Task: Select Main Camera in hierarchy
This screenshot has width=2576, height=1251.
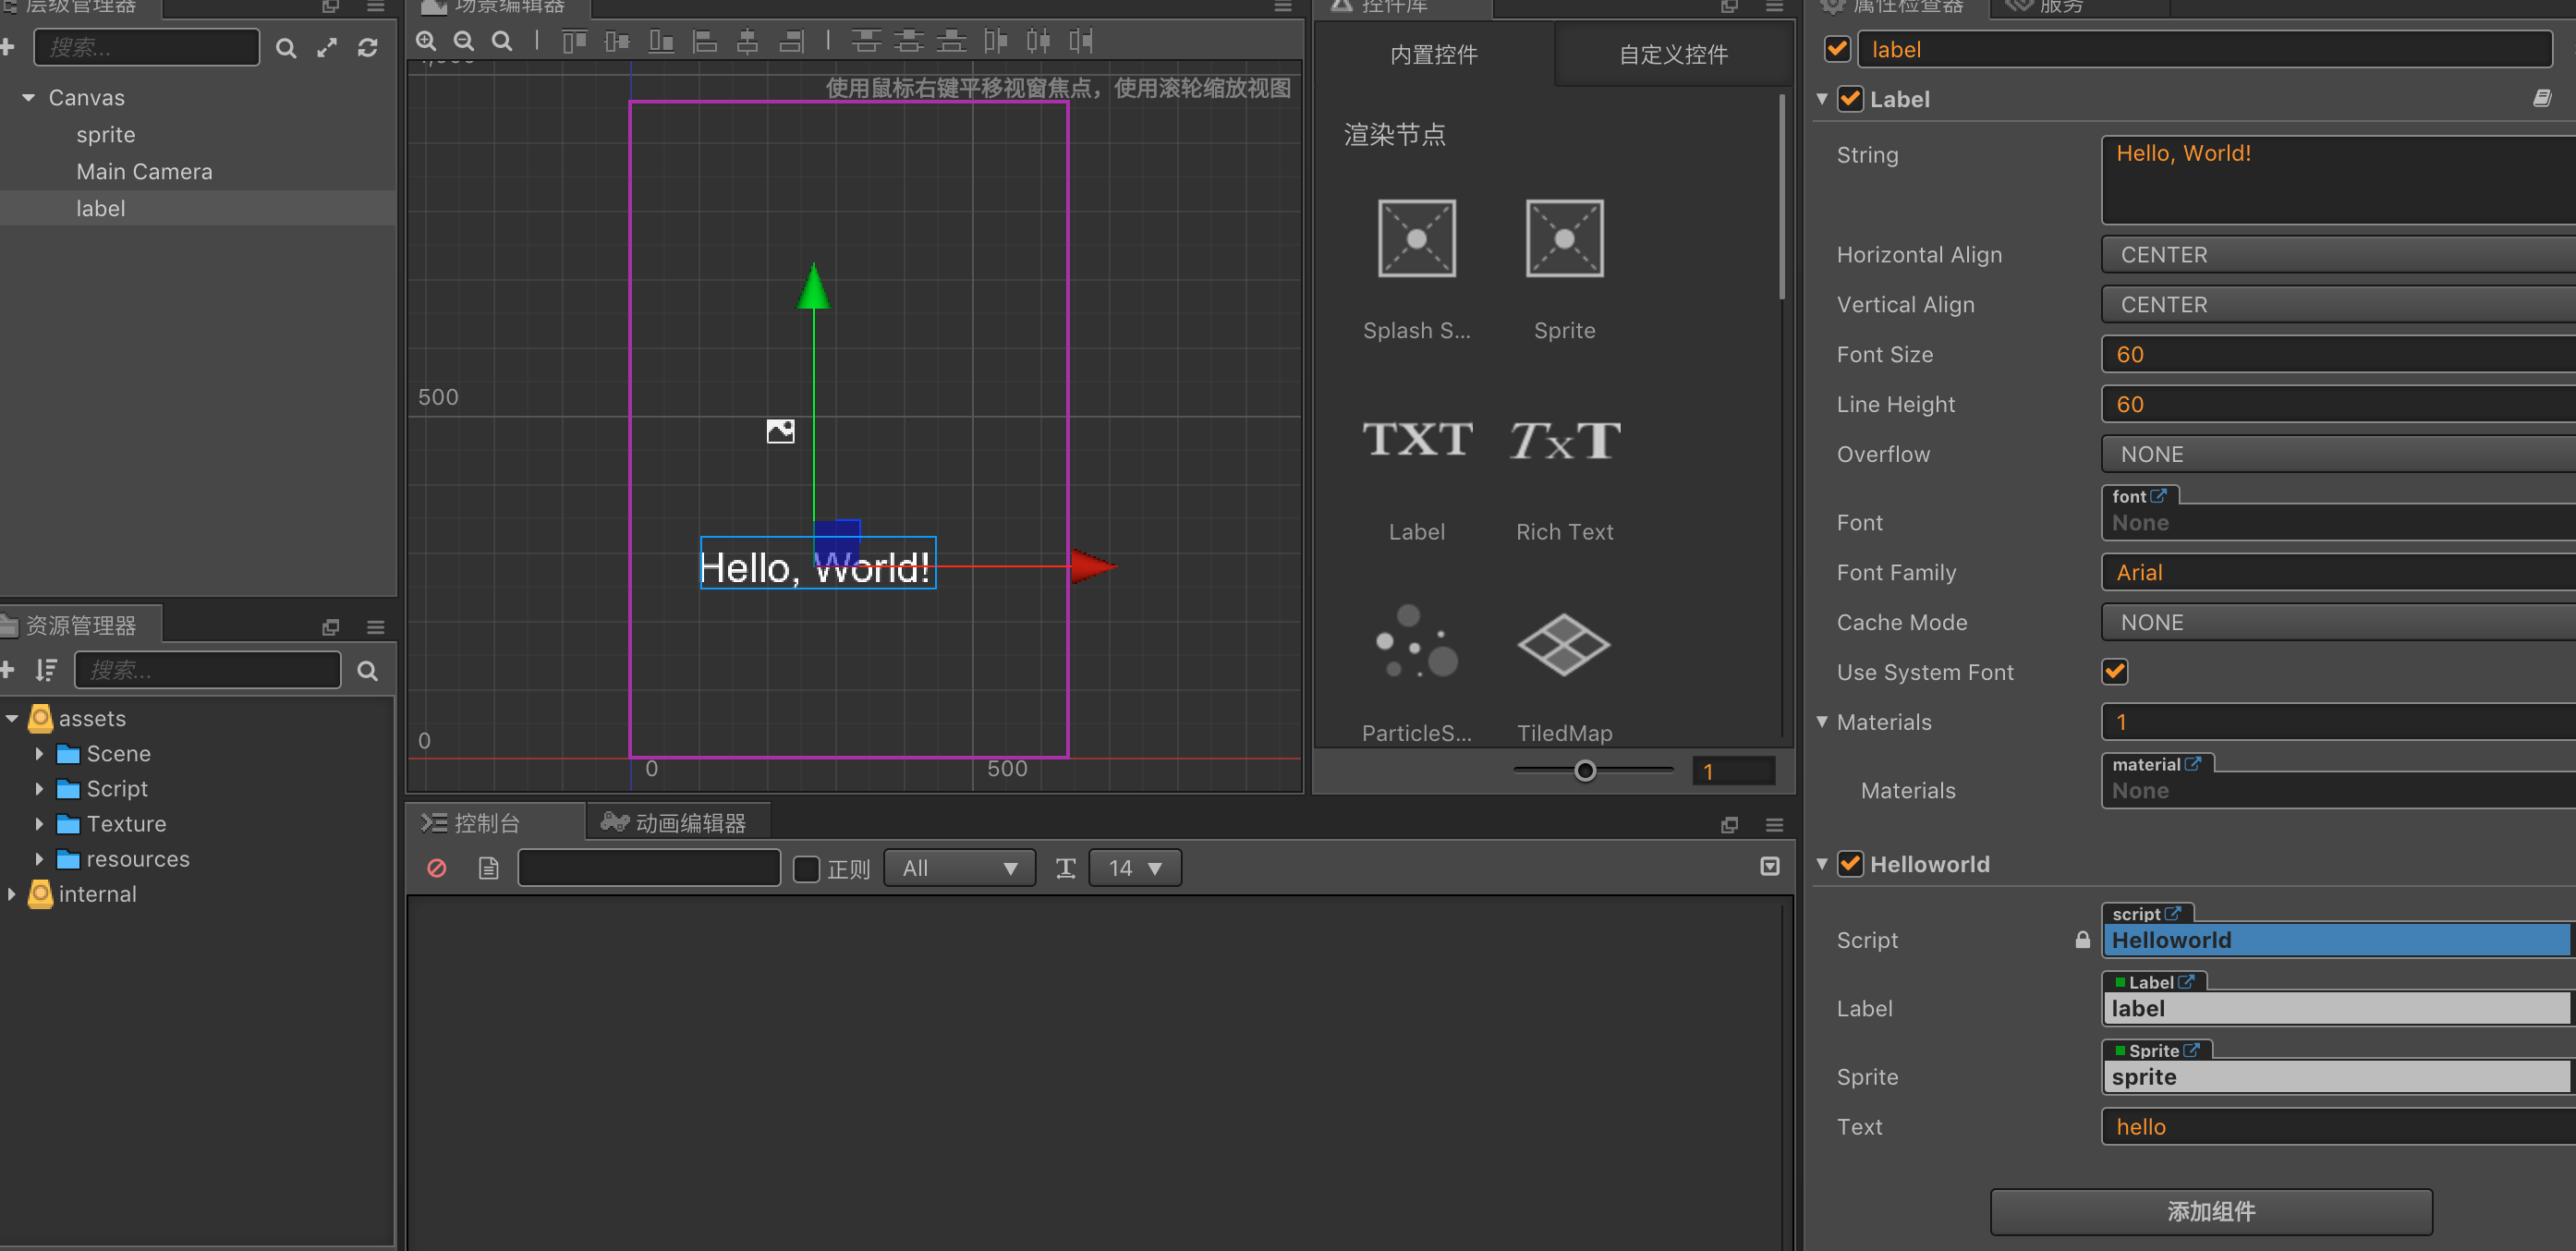Action: pos(144,171)
